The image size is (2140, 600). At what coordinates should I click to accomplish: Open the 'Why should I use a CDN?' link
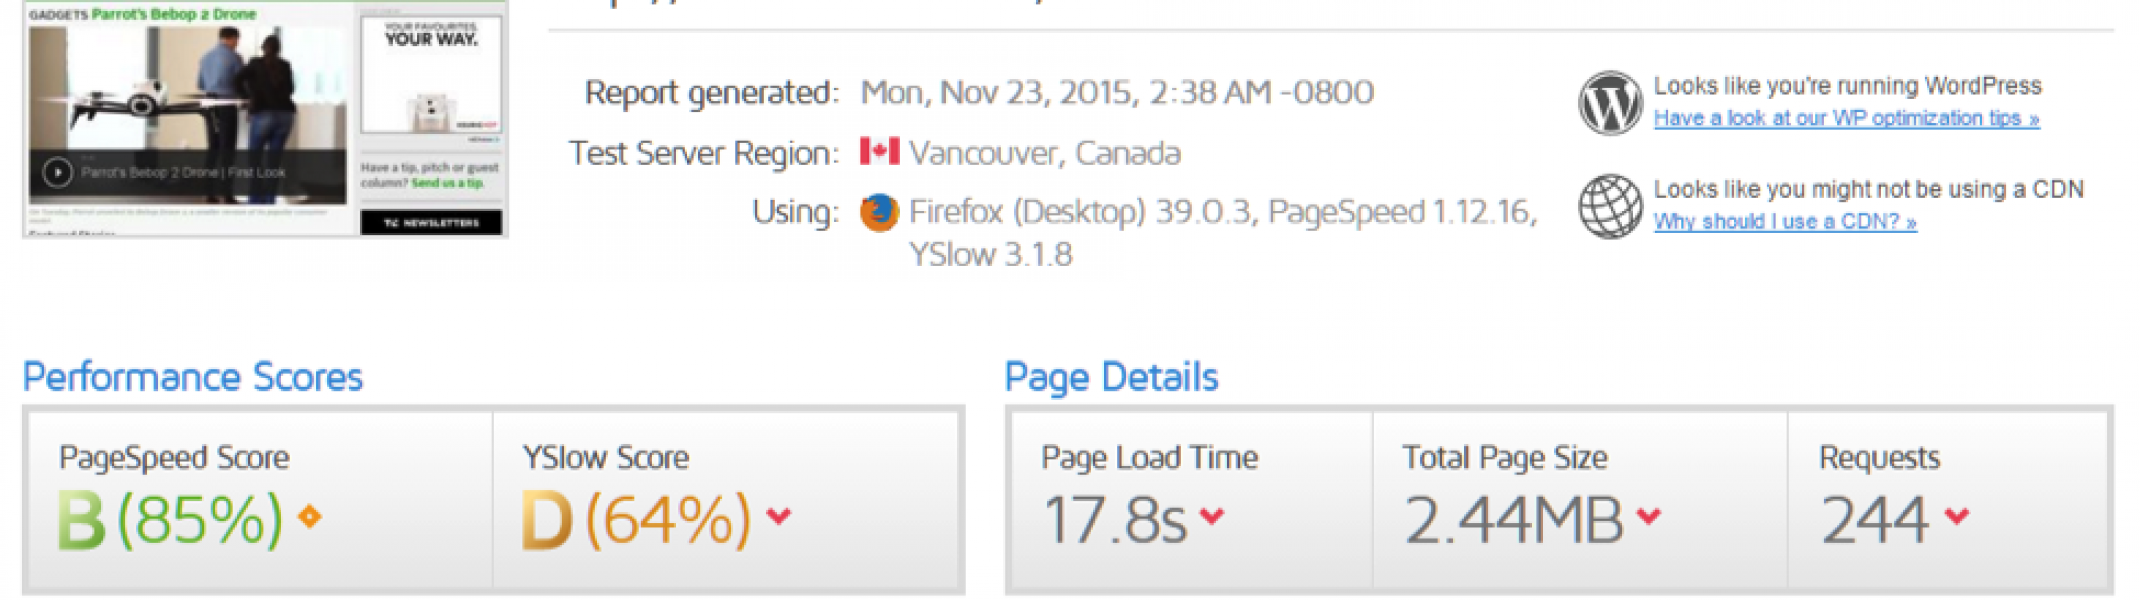coord(1785,221)
